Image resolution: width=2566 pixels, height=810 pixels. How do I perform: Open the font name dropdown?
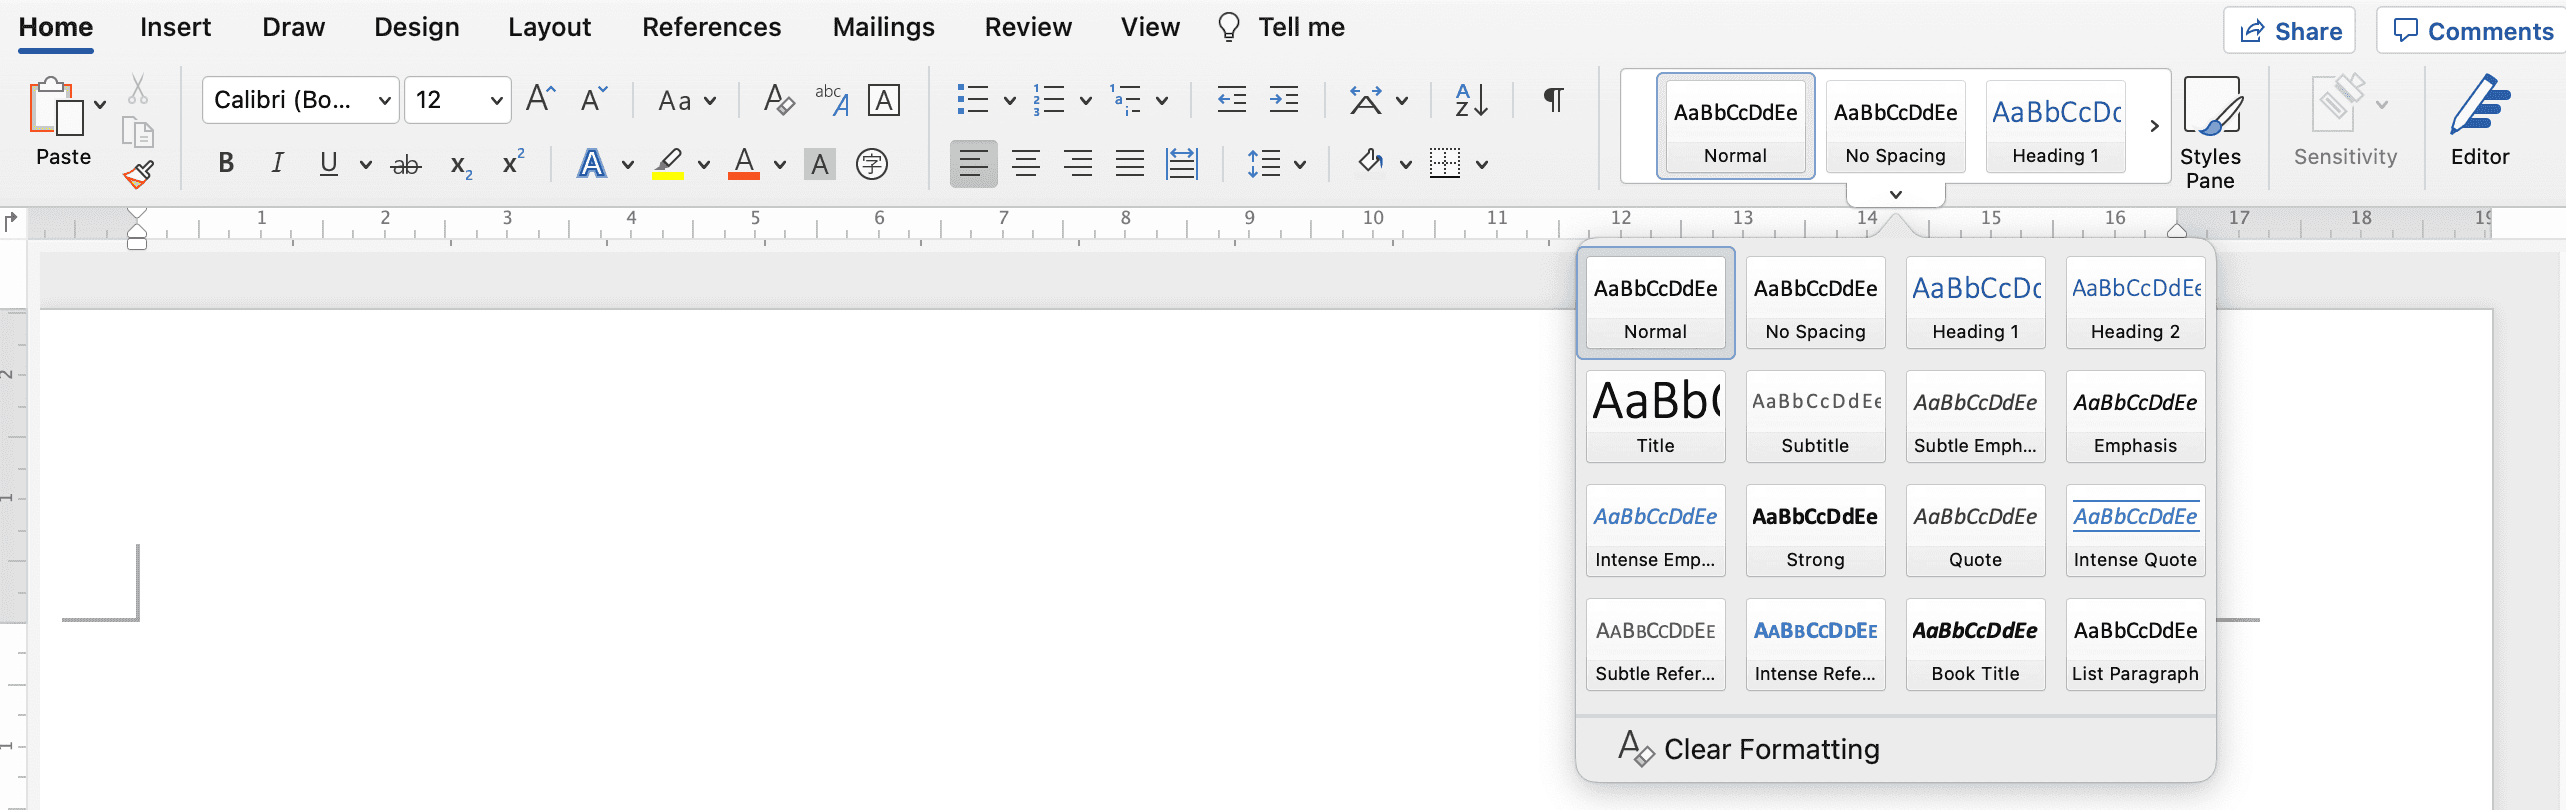[384, 100]
